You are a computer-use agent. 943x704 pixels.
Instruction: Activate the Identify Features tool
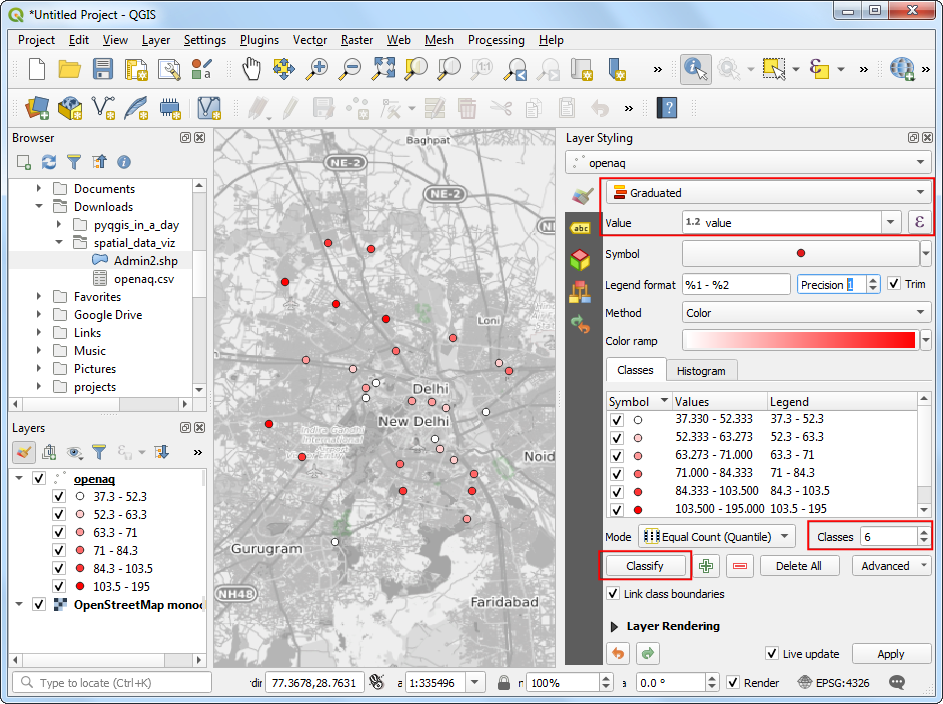[x=696, y=69]
